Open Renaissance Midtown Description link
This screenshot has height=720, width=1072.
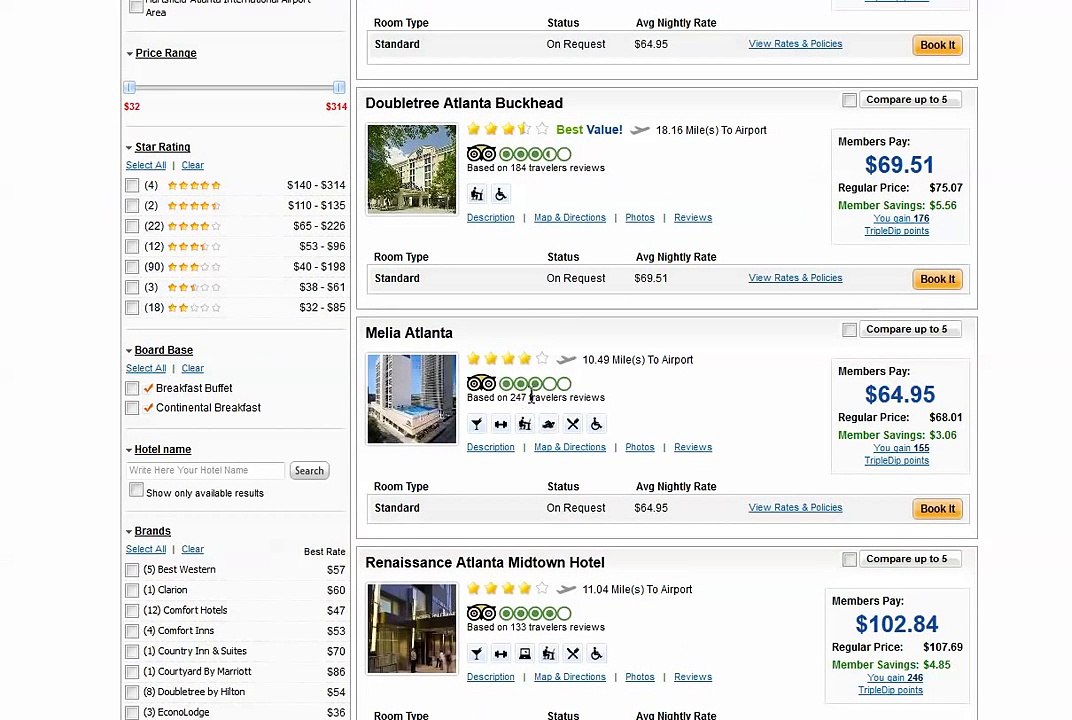(x=491, y=677)
